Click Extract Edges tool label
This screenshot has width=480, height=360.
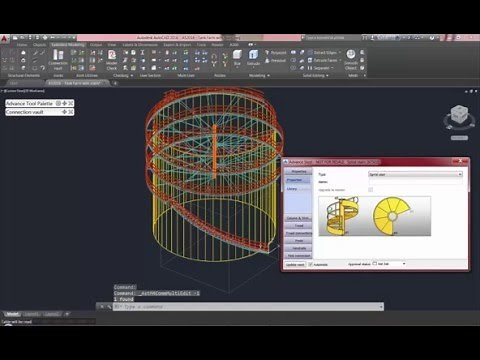(325, 53)
